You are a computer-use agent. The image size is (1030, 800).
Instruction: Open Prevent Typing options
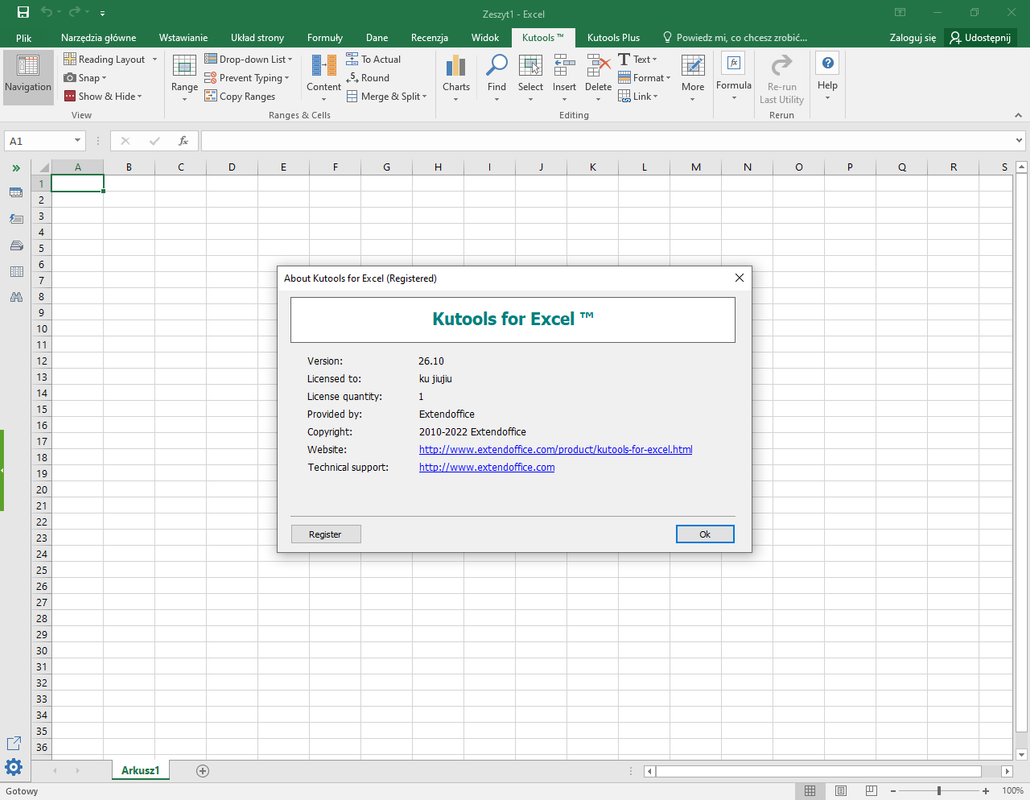[246, 78]
